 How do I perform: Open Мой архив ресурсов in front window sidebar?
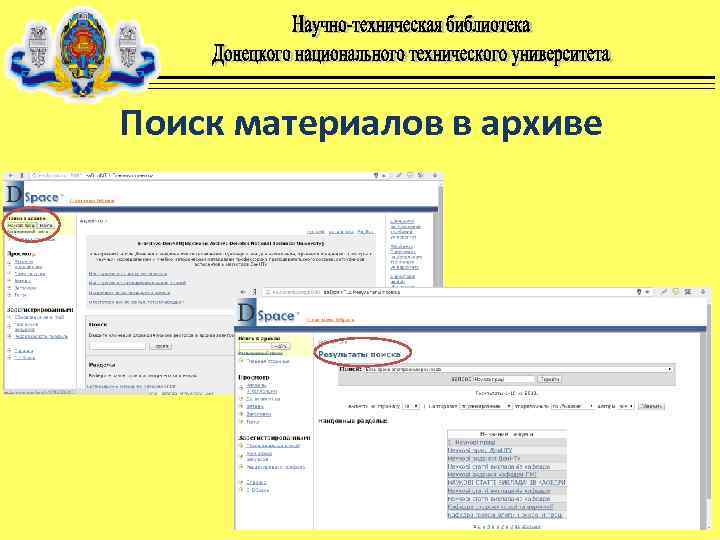259,456
